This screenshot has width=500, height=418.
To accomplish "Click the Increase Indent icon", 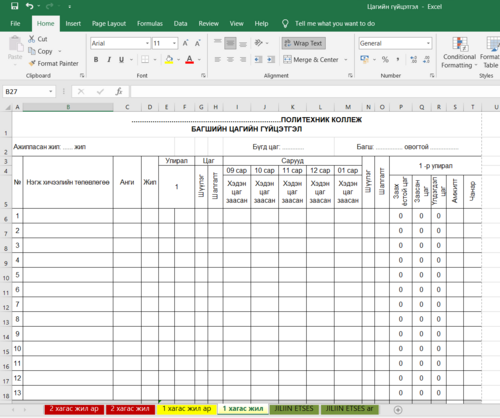I will [271, 60].
